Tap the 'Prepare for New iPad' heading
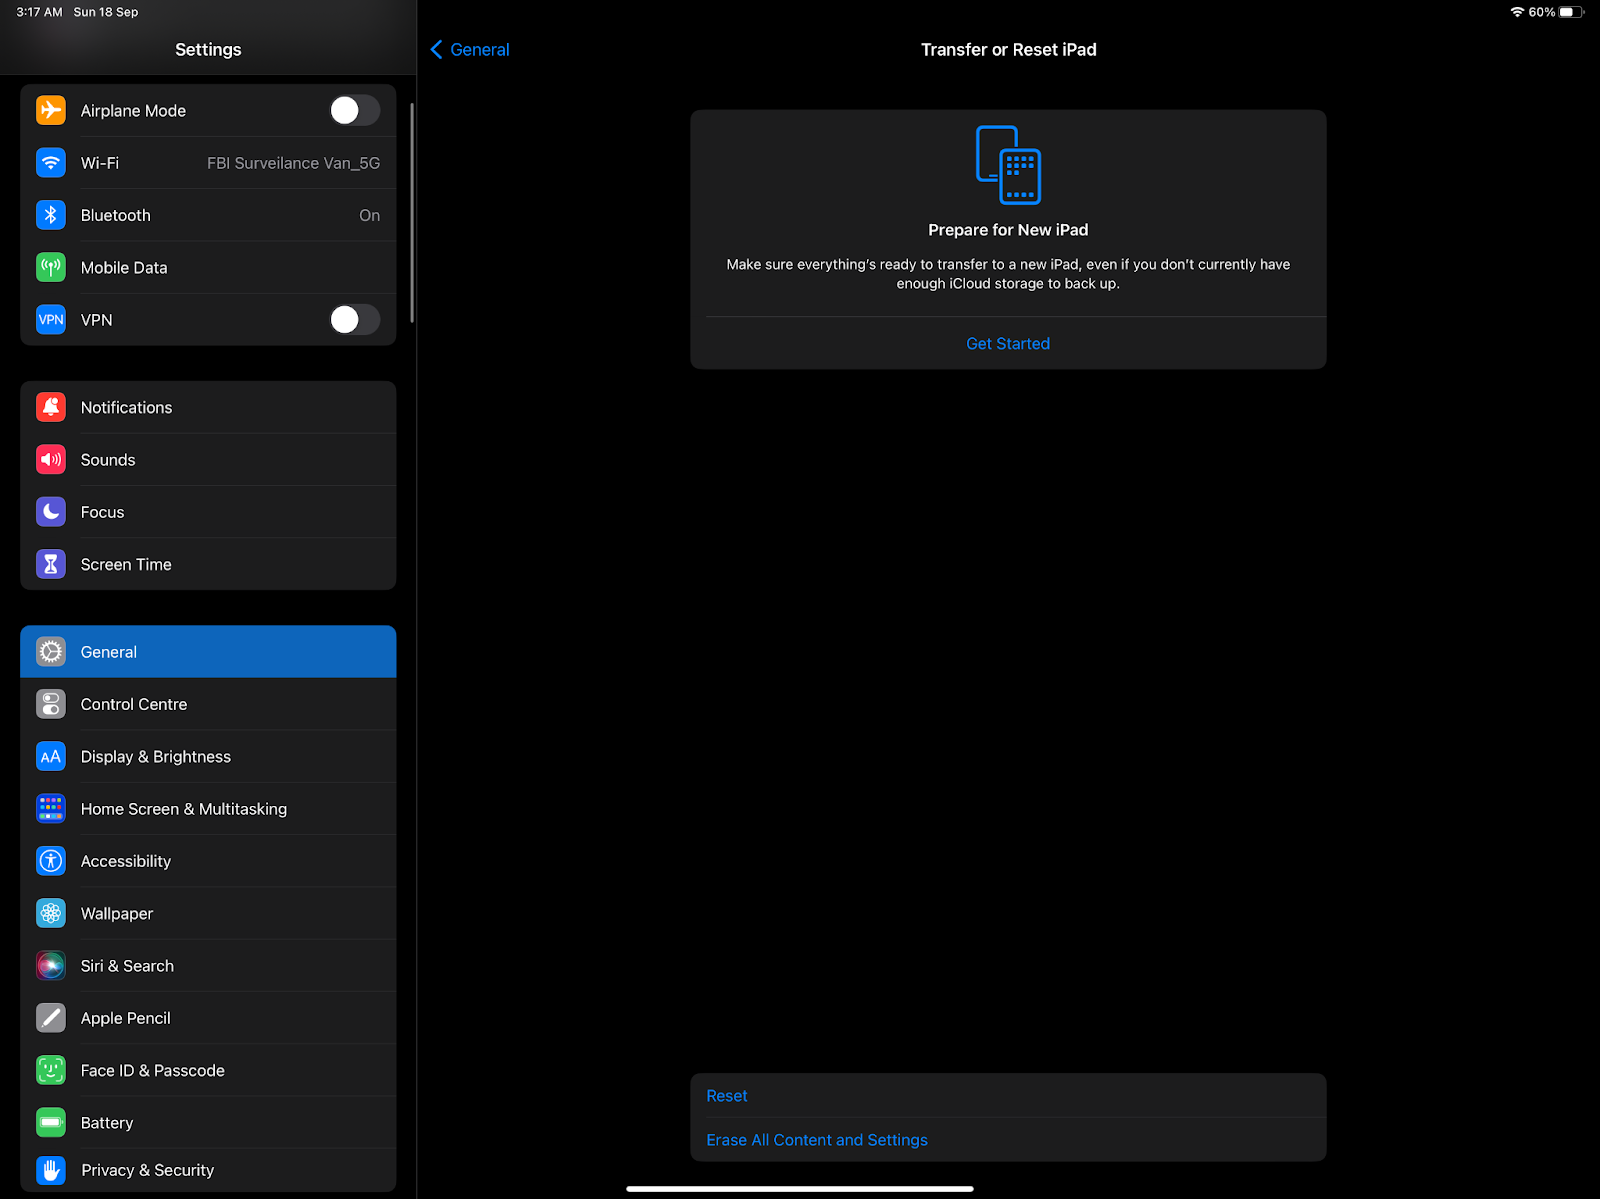1600x1199 pixels. [x=1008, y=230]
